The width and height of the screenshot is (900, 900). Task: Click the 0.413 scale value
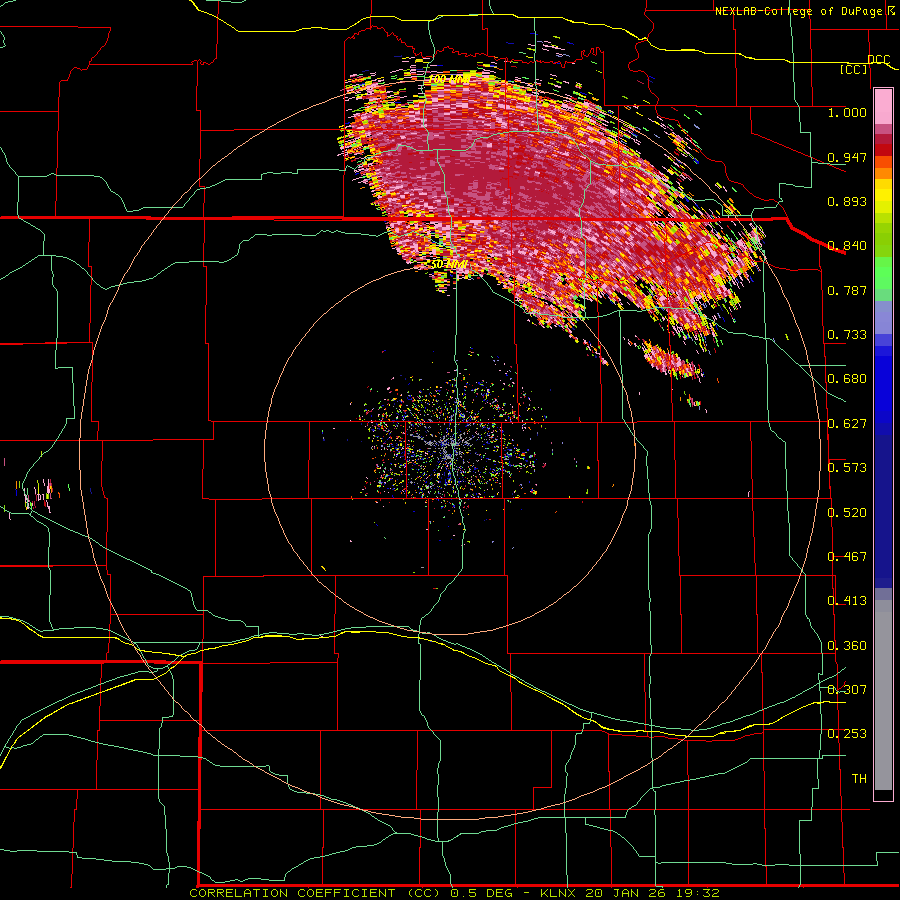847,601
